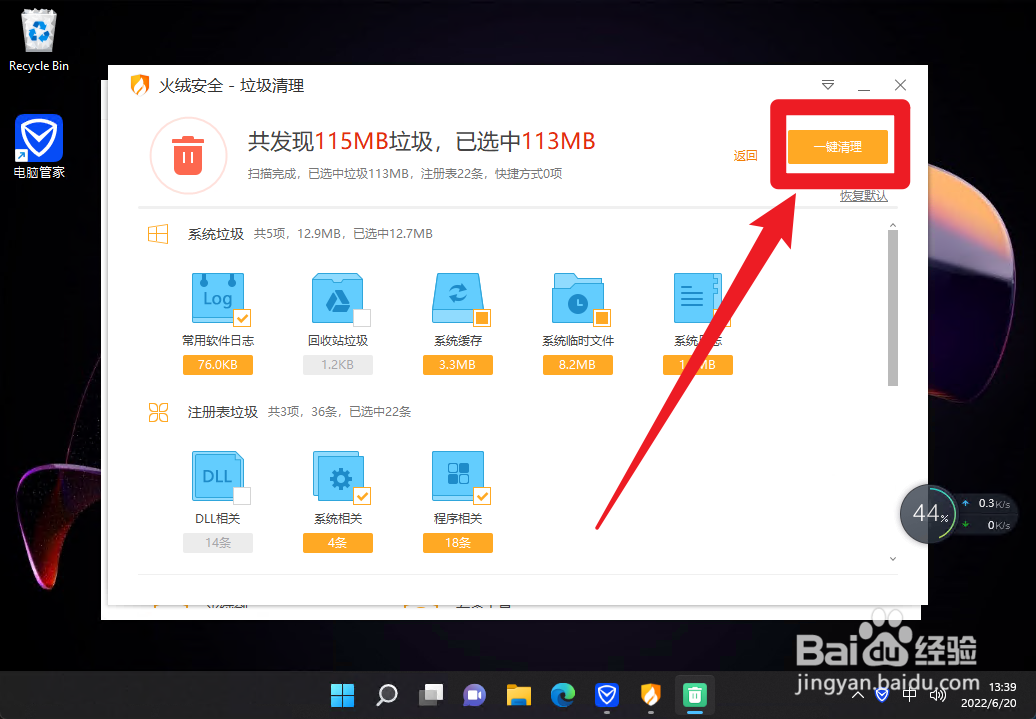This screenshot has height=719, width=1036.
Task: Click the 14条 count badge
Action: (x=218, y=543)
